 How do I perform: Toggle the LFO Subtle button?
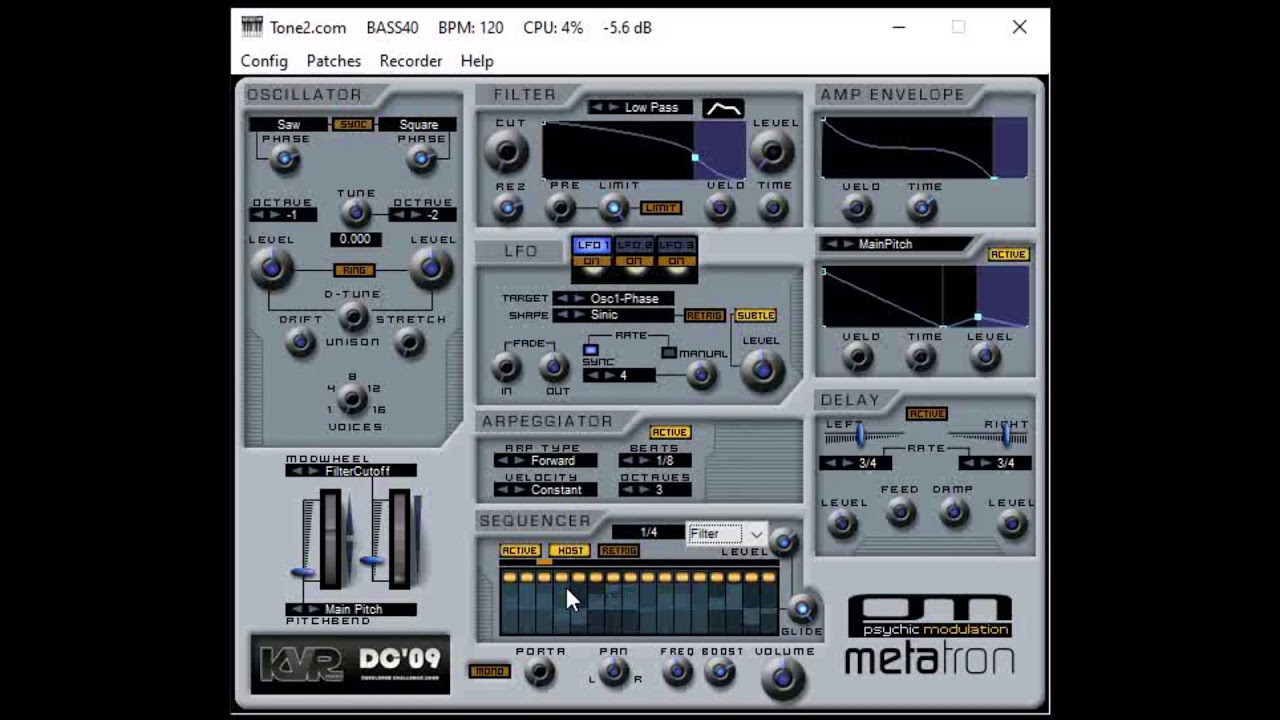click(x=755, y=315)
